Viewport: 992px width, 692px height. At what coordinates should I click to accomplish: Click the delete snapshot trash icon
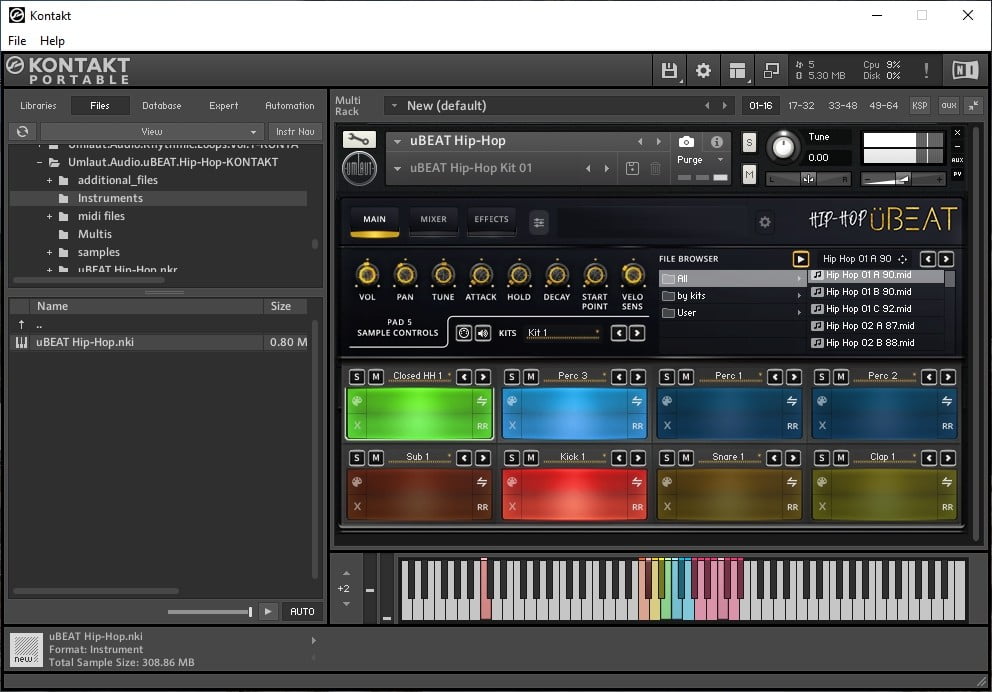[x=655, y=168]
